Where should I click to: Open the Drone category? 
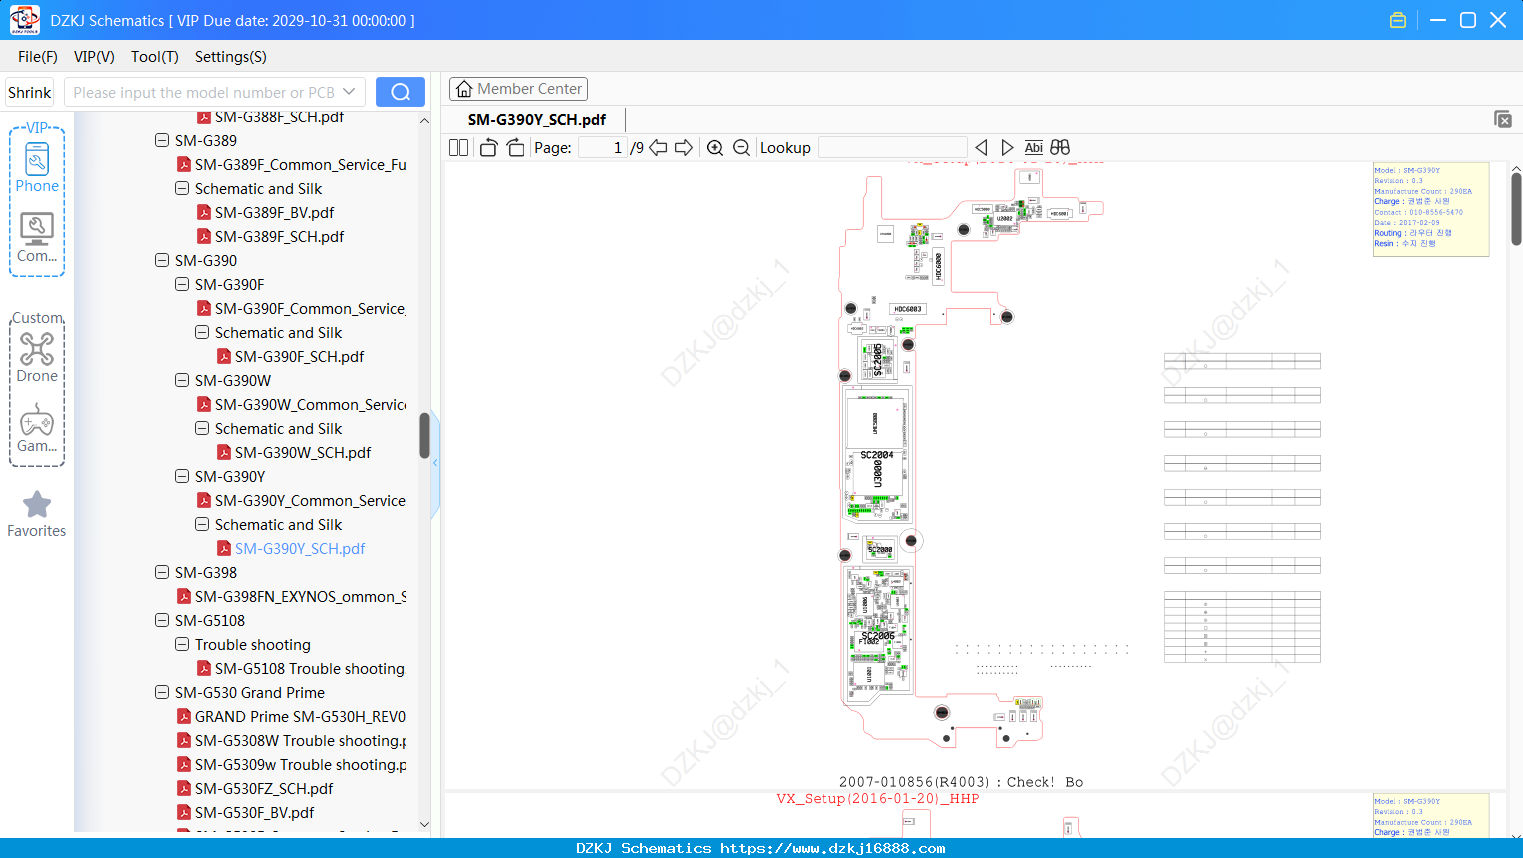pyautogui.click(x=37, y=357)
